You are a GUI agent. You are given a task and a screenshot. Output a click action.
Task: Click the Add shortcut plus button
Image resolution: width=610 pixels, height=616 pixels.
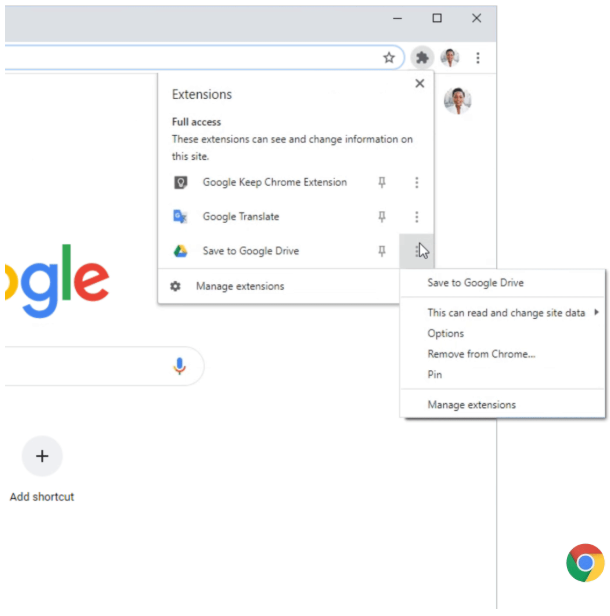coord(42,456)
